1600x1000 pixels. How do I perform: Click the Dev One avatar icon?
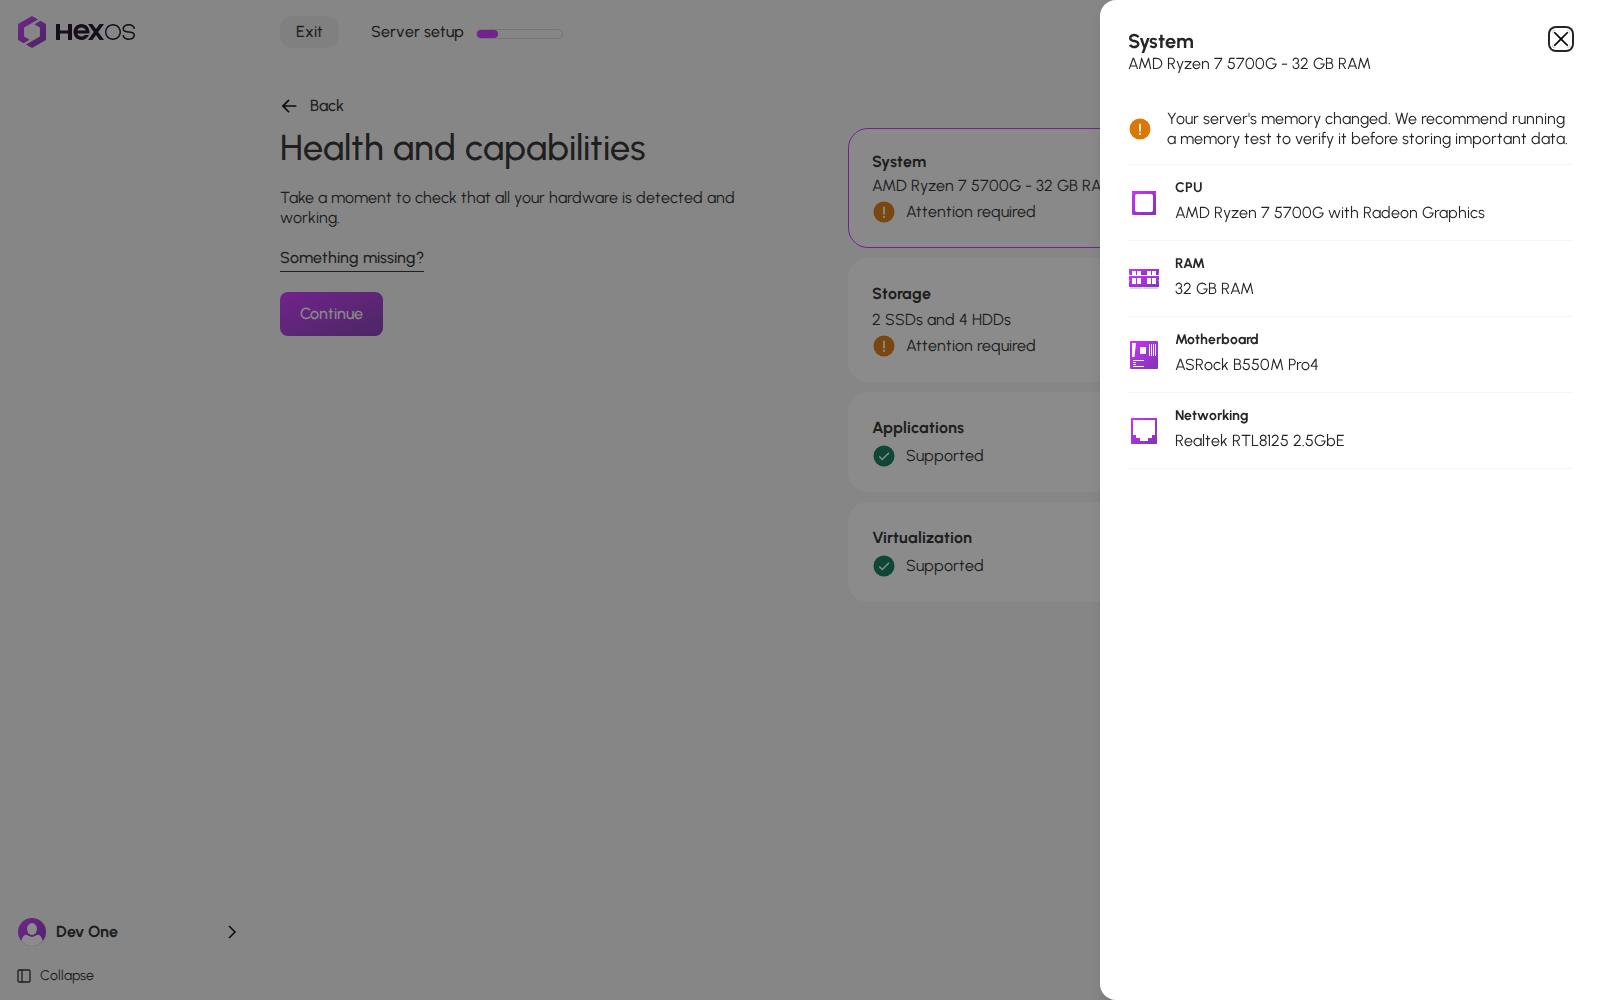(x=32, y=932)
